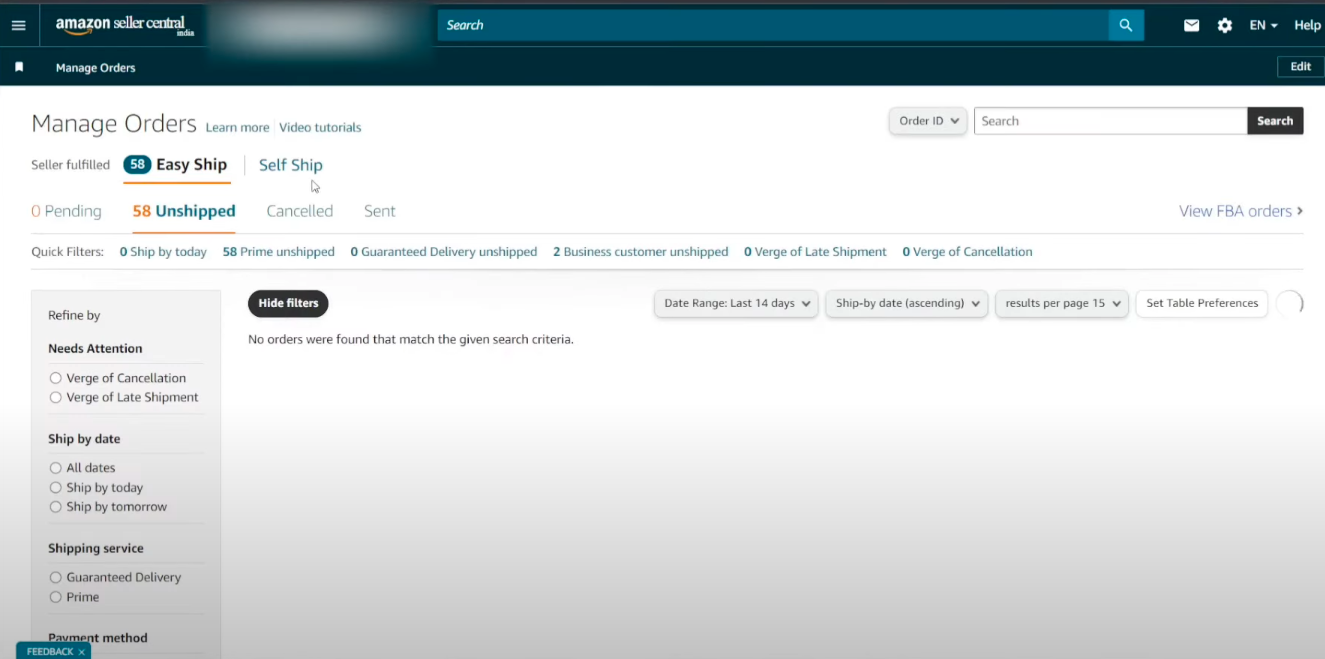
Task: Click the Set Table Preferences button
Action: pyautogui.click(x=1202, y=303)
